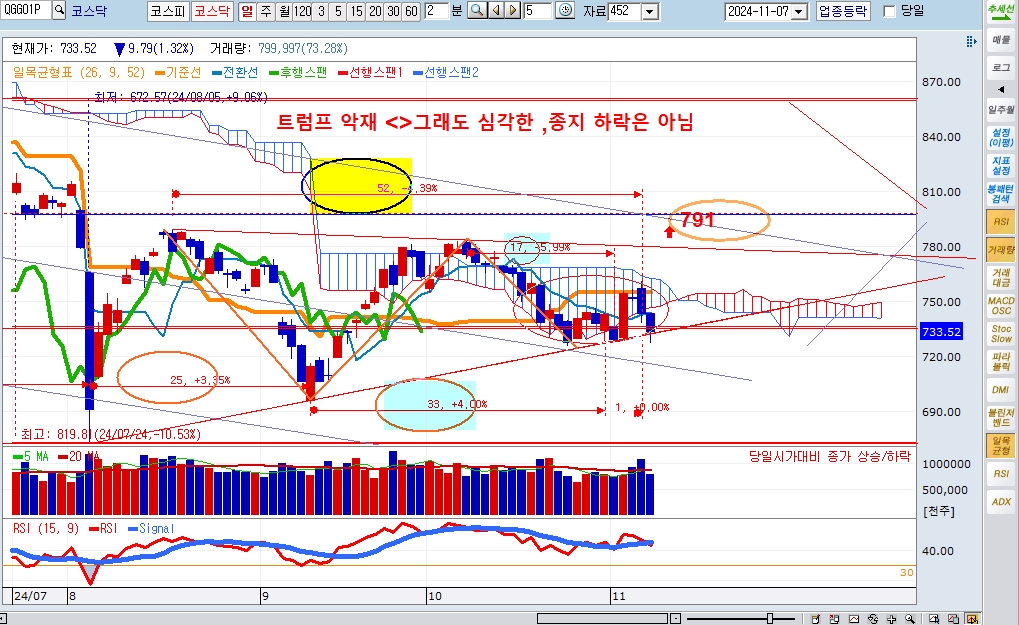Click the 자료 452 input field

(x=625, y=11)
